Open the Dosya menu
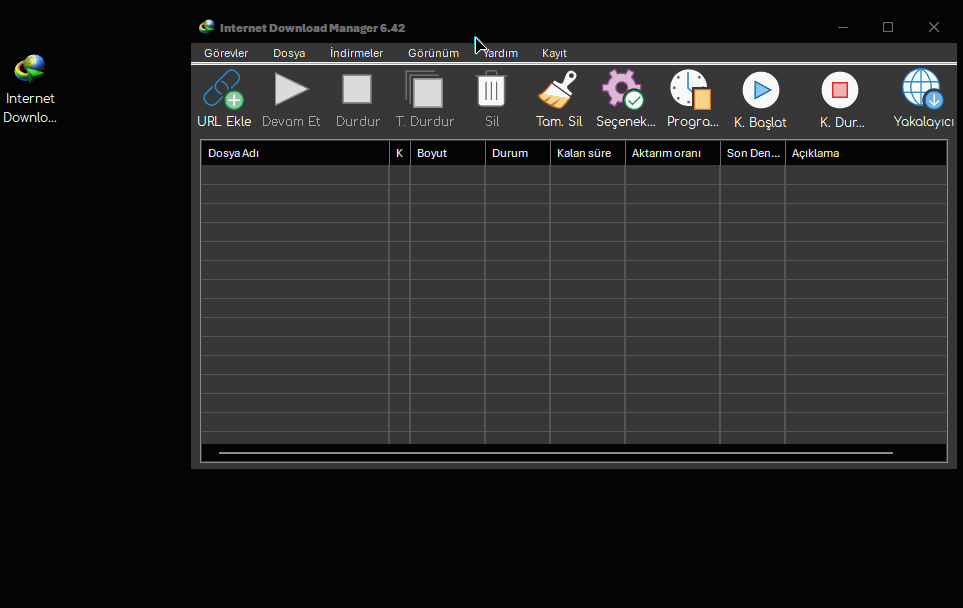This screenshot has width=963, height=608. coord(289,53)
